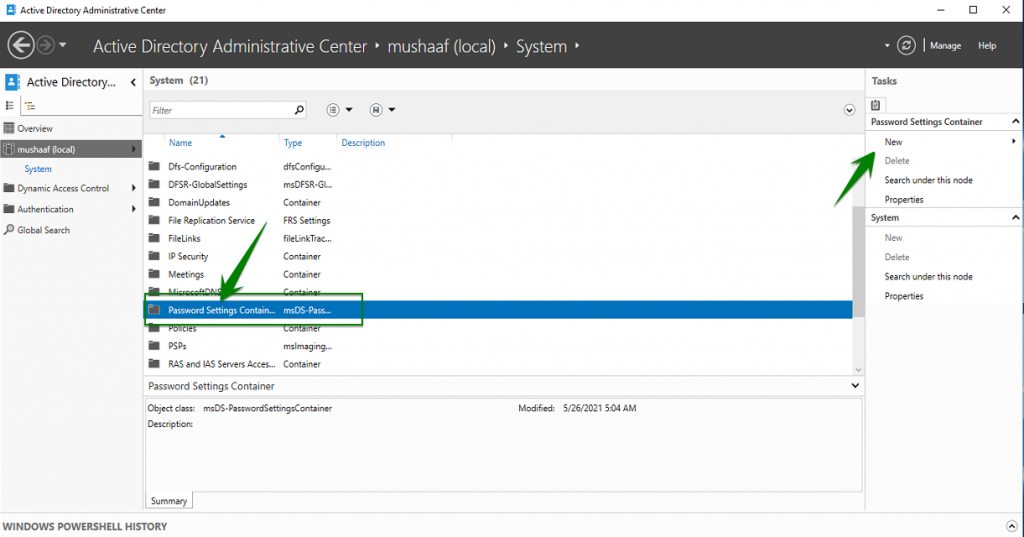Click breadcrumb 'mushaaf (local)'

click(x=441, y=46)
